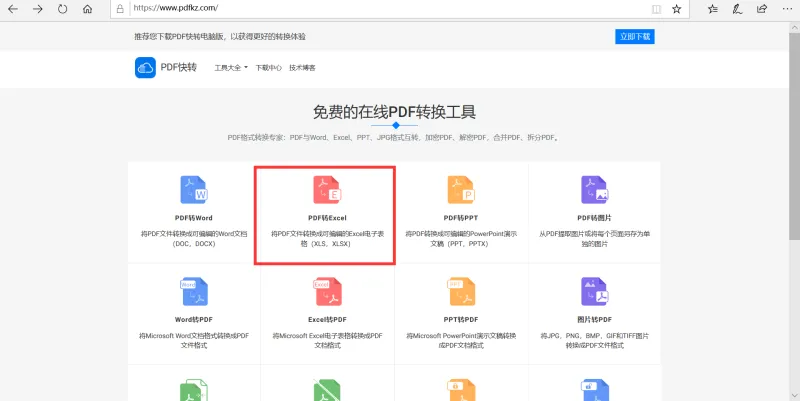This screenshot has height=401, width=800.
Task: Open the PDF转Excel title link
Action: click(x=327, y=218)
